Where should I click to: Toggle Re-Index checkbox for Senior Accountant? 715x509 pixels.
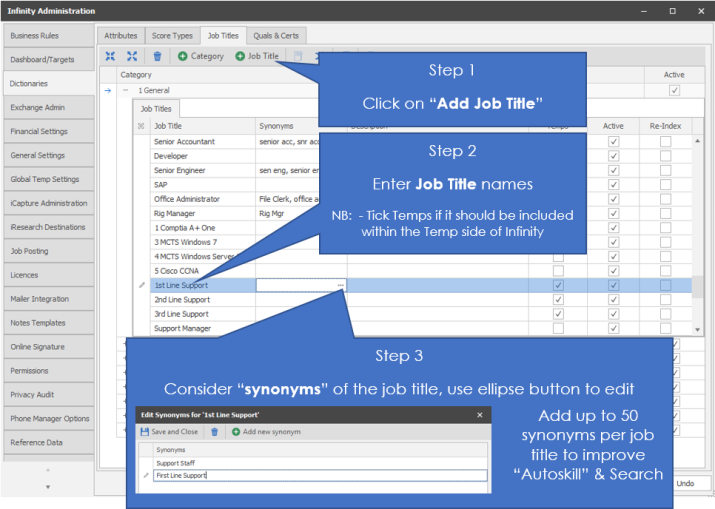pos(665,142)
